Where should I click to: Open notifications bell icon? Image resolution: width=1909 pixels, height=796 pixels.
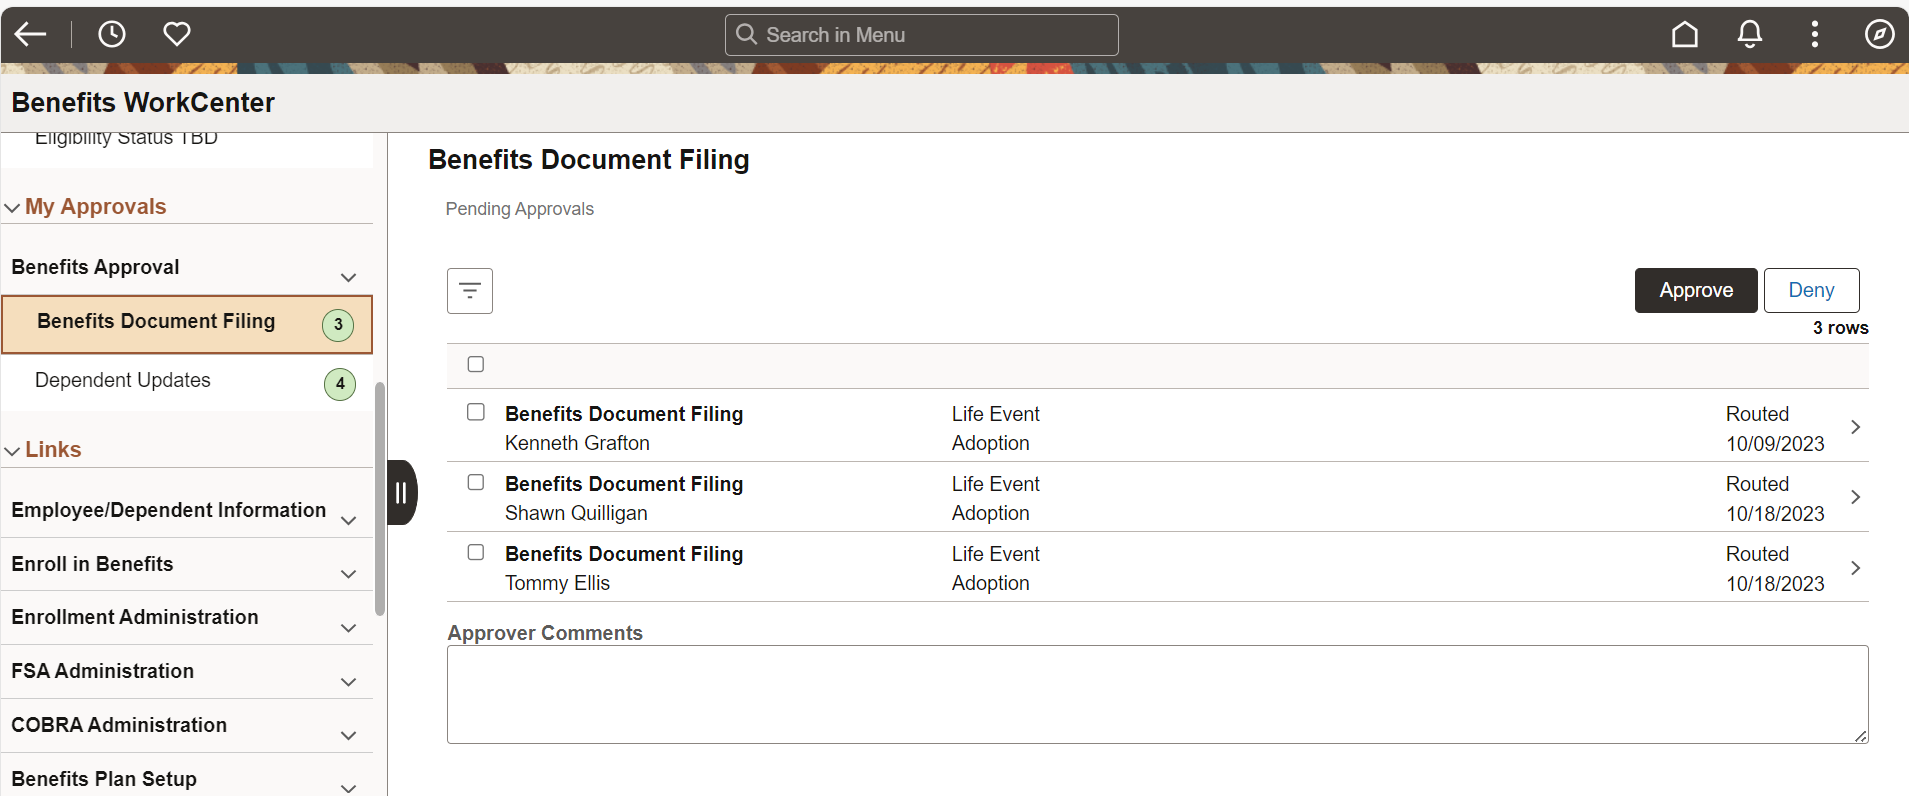(x=1750, y=35)
